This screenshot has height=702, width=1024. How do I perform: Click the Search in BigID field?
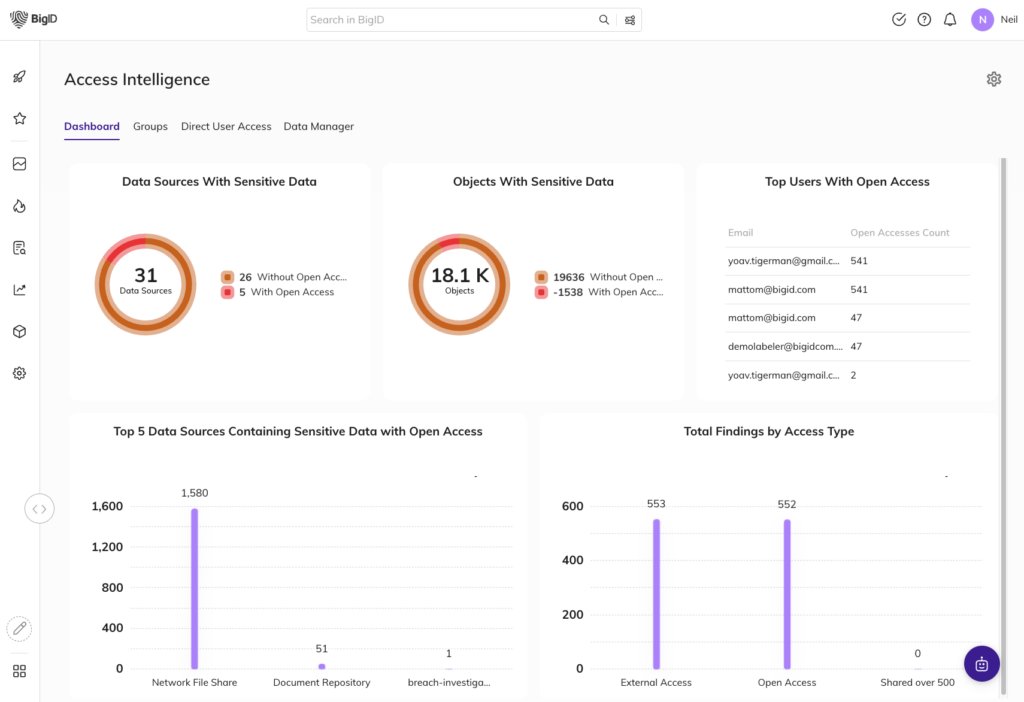pyautogui.click(x=452, y=20)
